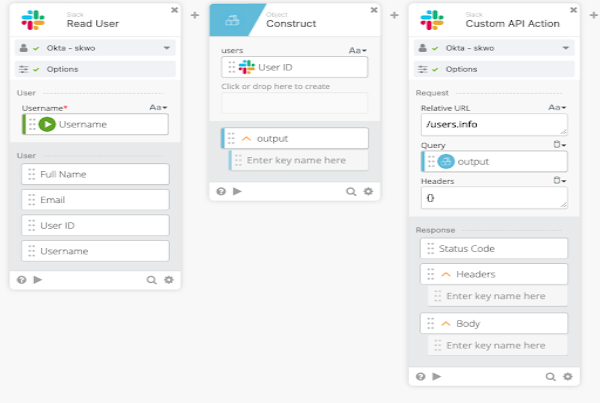Click the search icon on Custom API Action card

click(550, 376)
